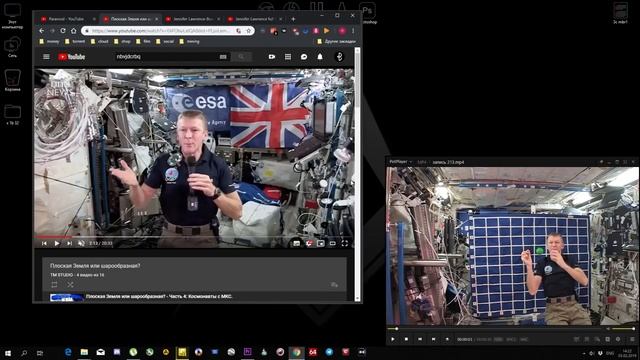
Task: Unmute the YouTube player volume icon
Action: [x=81, y=243]
